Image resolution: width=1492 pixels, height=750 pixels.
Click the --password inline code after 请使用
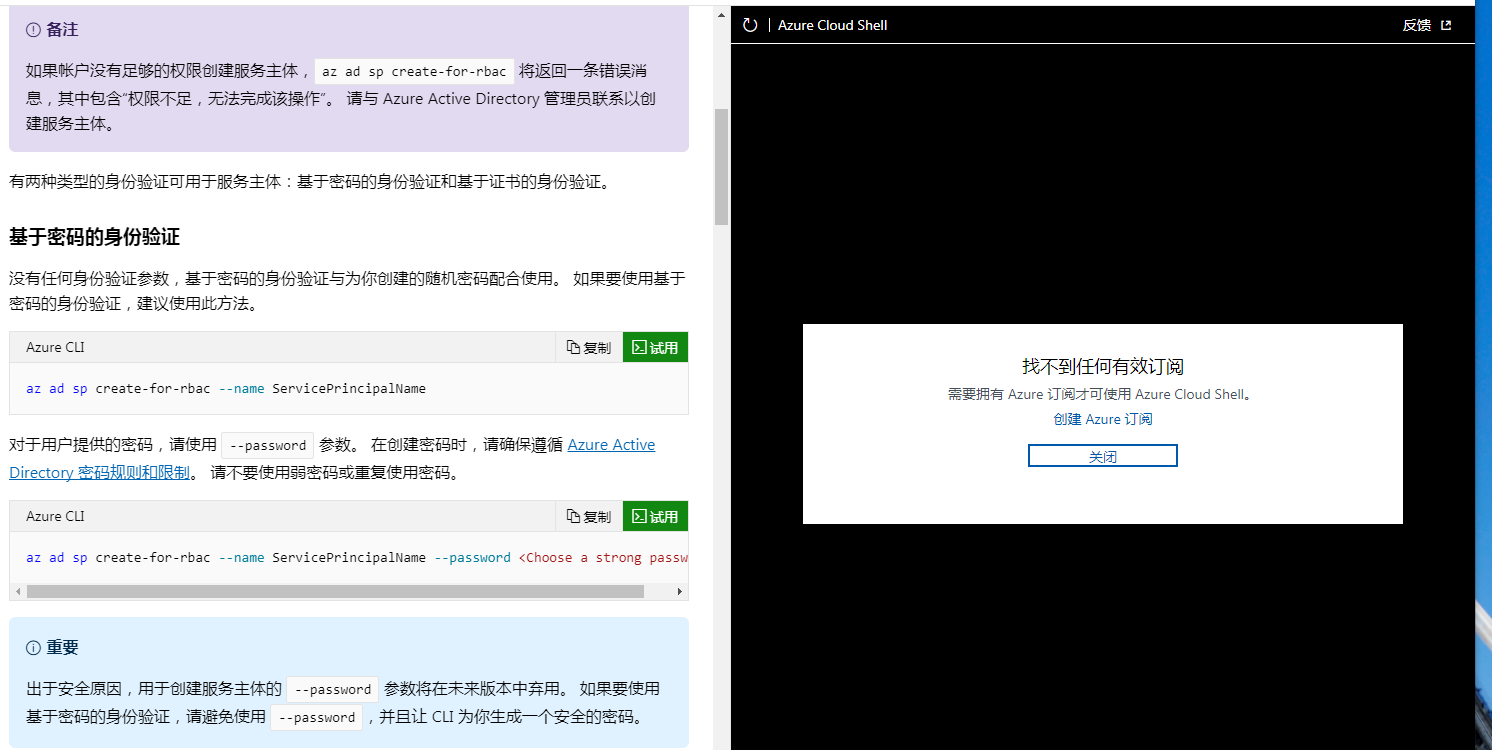pyautogui.click(x=267, y=445)
